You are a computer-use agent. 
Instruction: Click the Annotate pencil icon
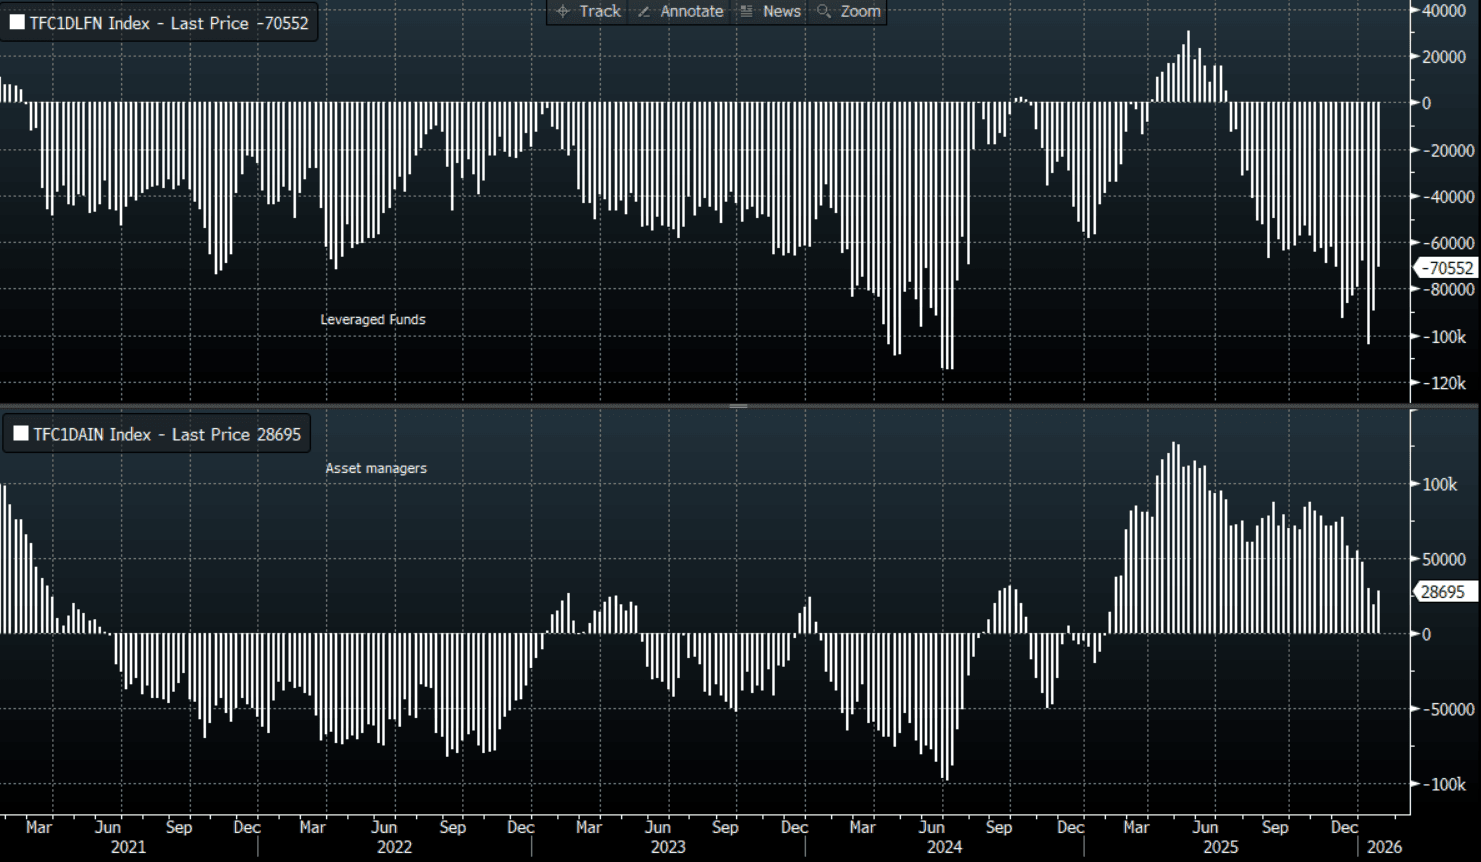[x=644, y=11]
